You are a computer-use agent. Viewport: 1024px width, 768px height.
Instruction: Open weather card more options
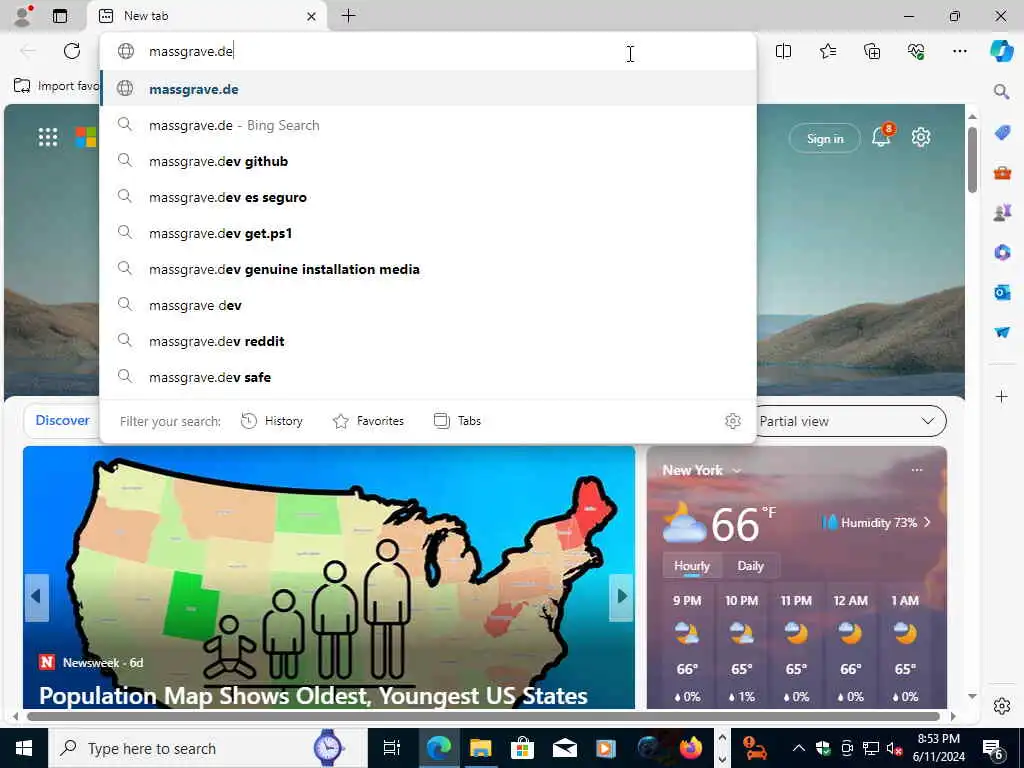click(917, 470)
